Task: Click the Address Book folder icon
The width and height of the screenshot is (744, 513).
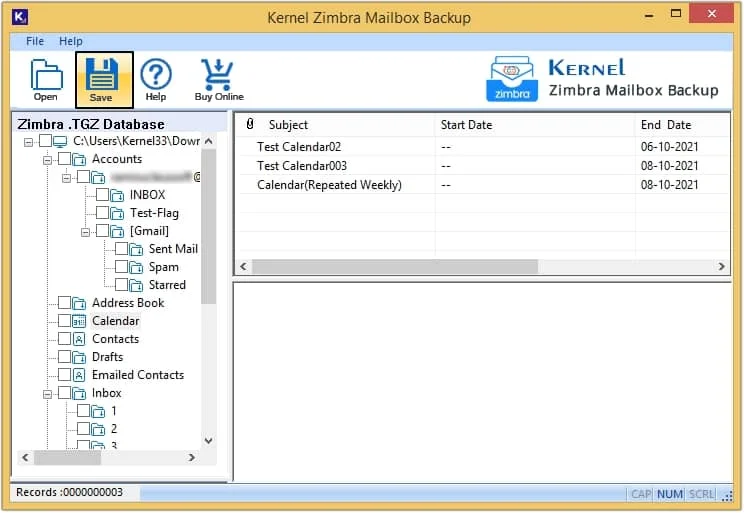Action: tap(79, 303)
